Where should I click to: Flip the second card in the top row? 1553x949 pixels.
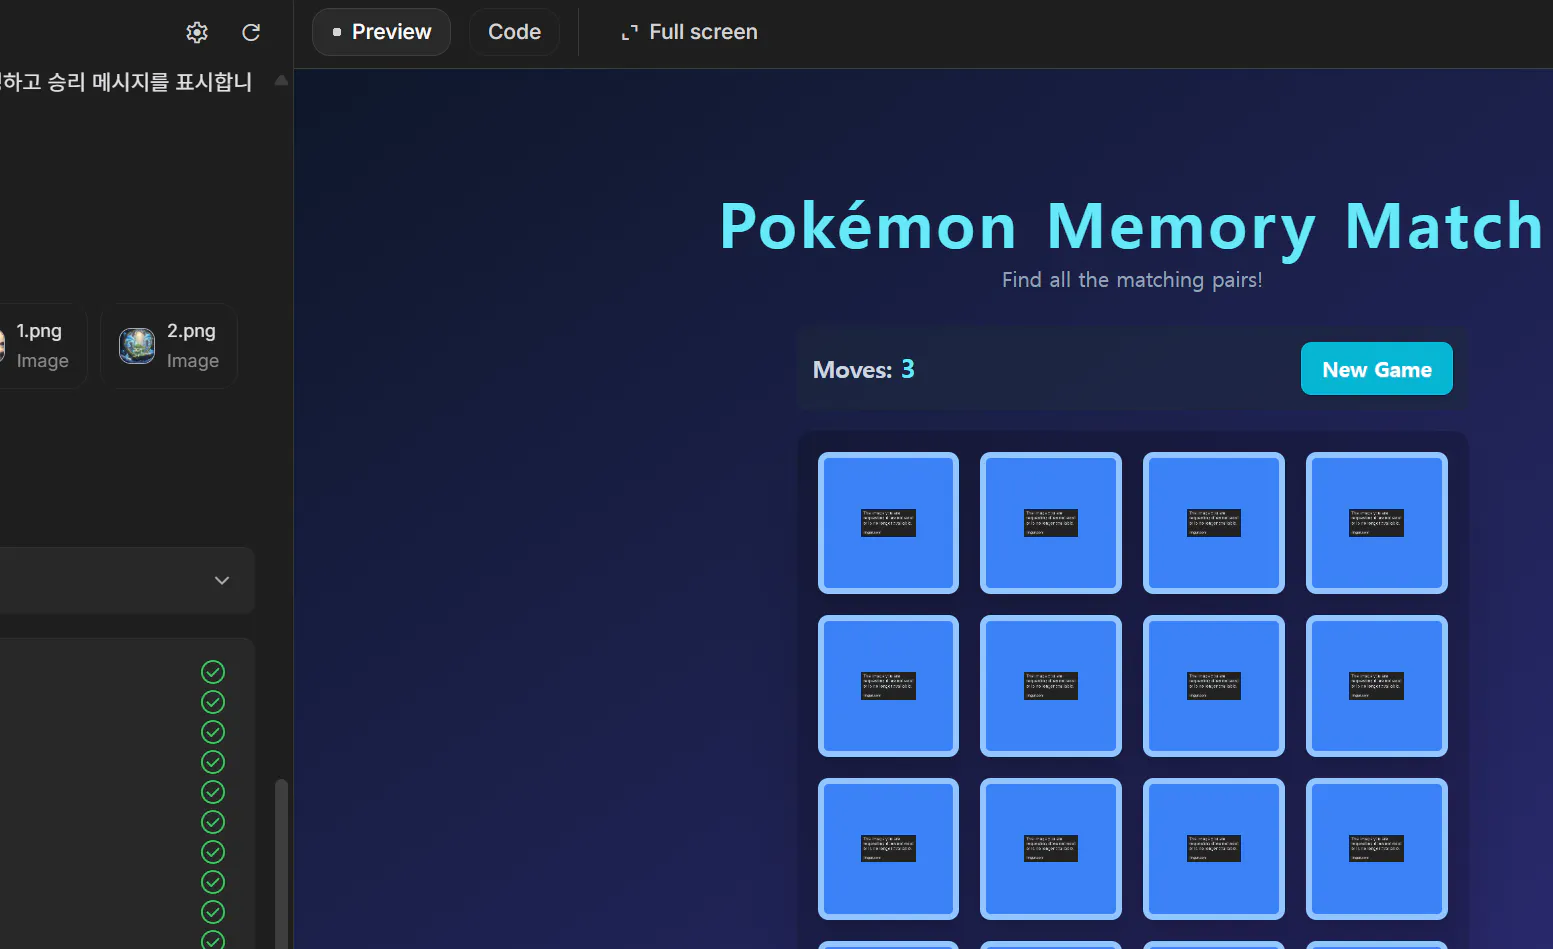[1051, 523]
